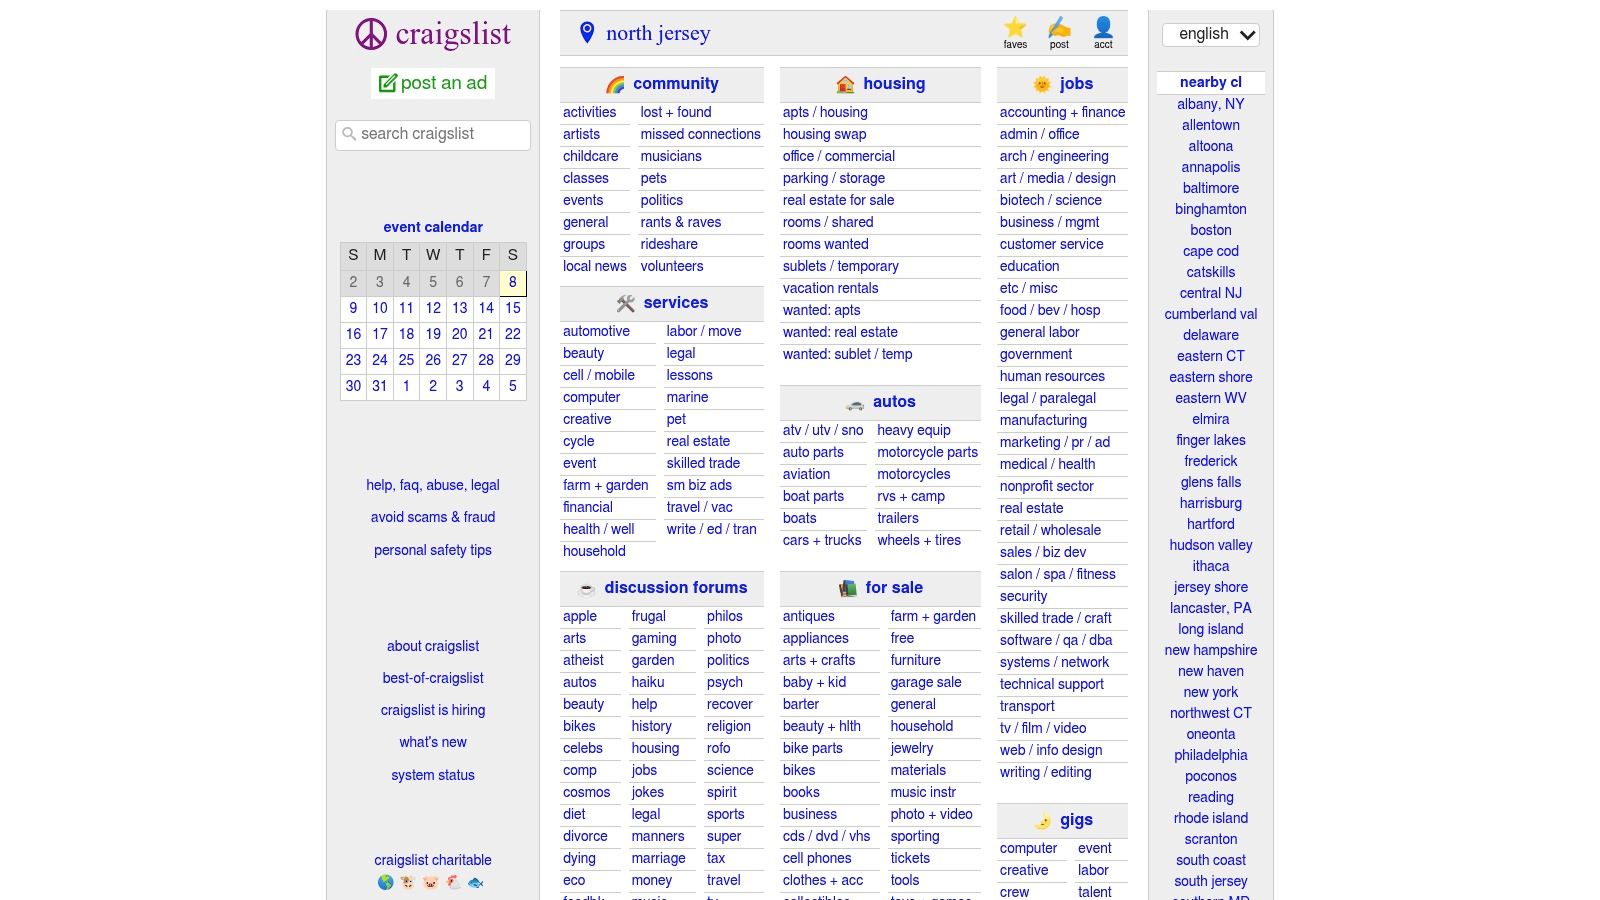This screenshot has width=1600, height=900.
Task: Click the chicken emoji under craigslist charitable
Action: (x=453, y=882)
